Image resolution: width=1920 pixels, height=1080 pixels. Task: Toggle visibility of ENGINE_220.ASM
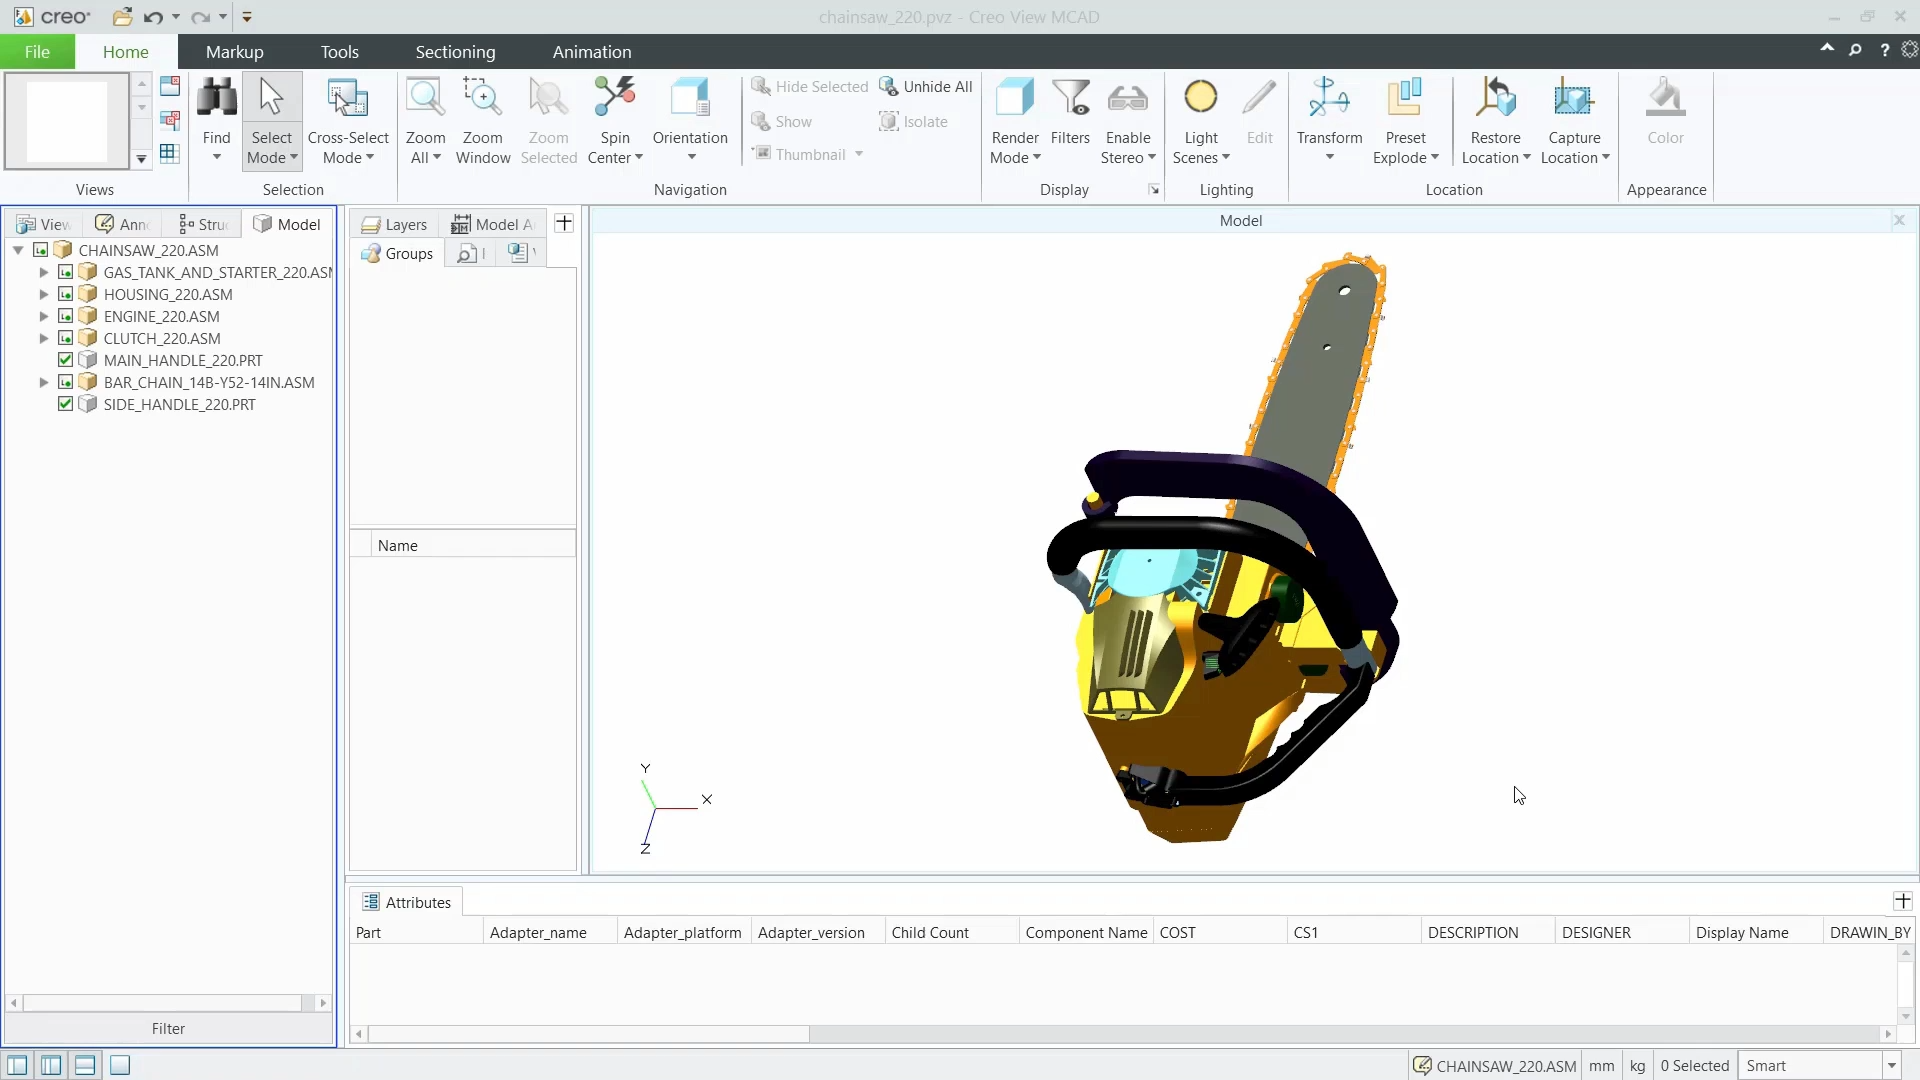[65, 316]
